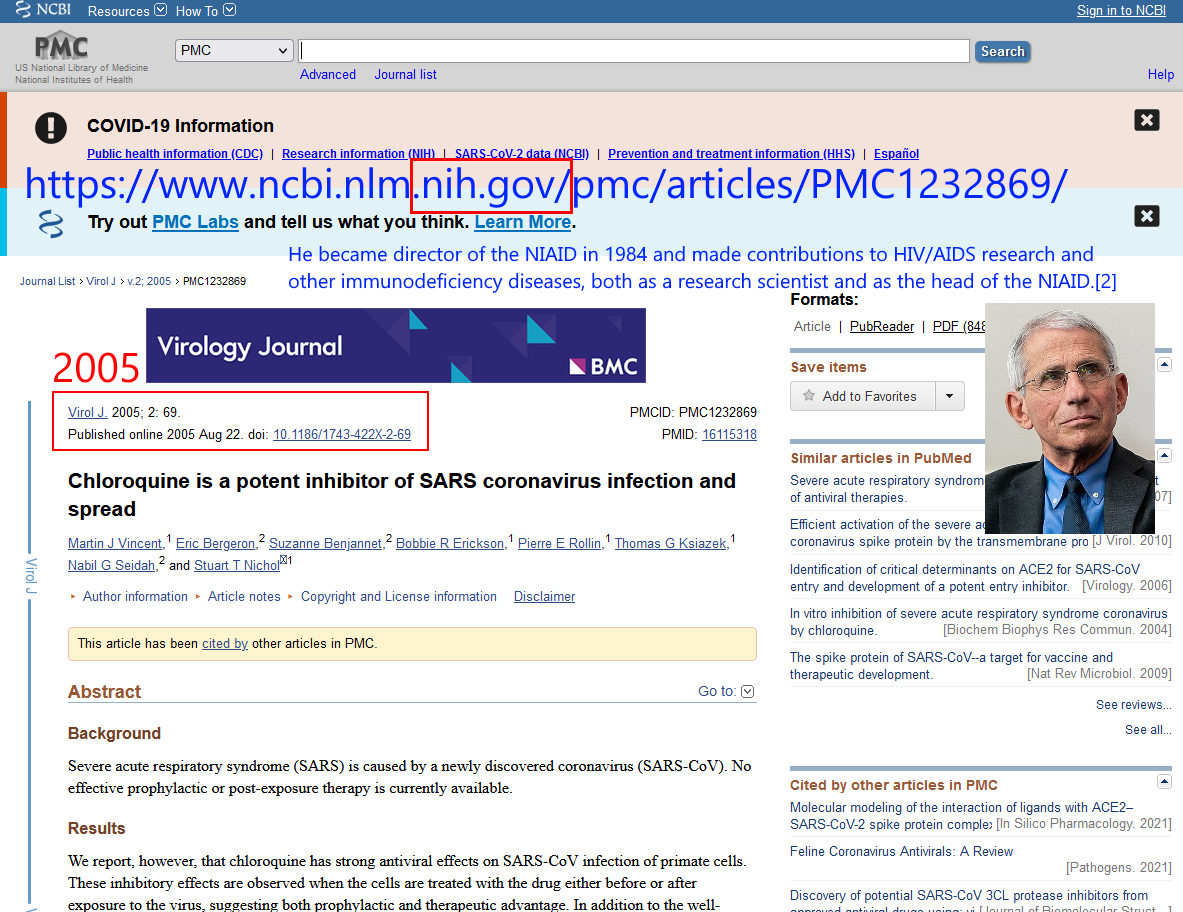Click the Virology Journal BMC banner
This screenshot has width=1183, height=912.
(395, 345)
